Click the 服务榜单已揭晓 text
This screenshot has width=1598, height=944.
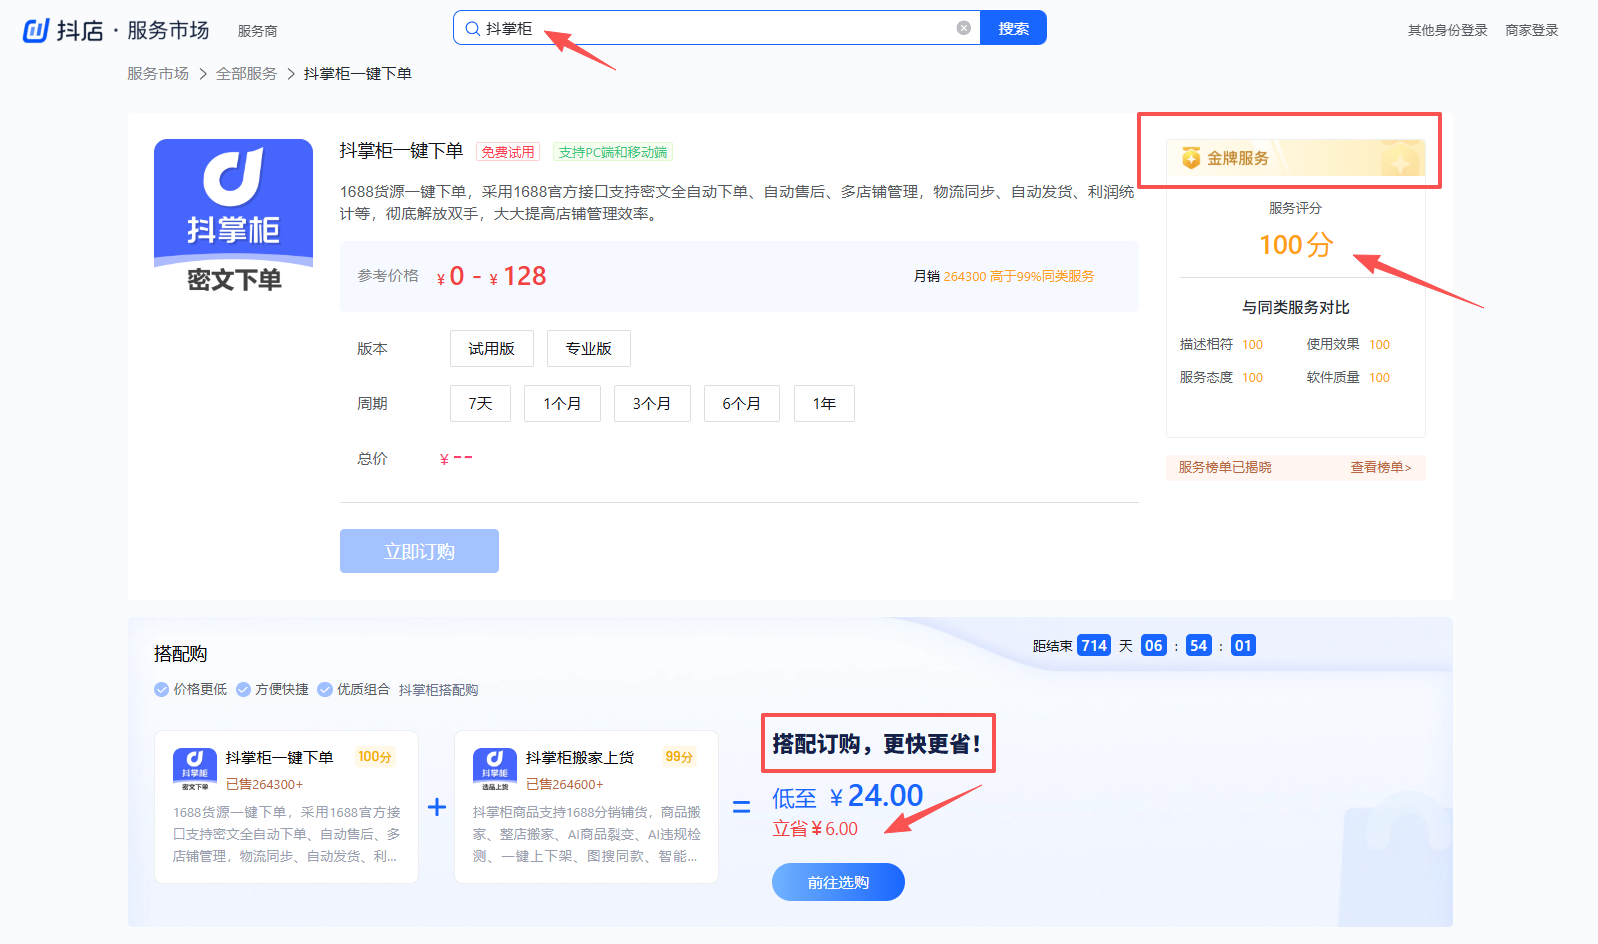(x=1225, y=467)
